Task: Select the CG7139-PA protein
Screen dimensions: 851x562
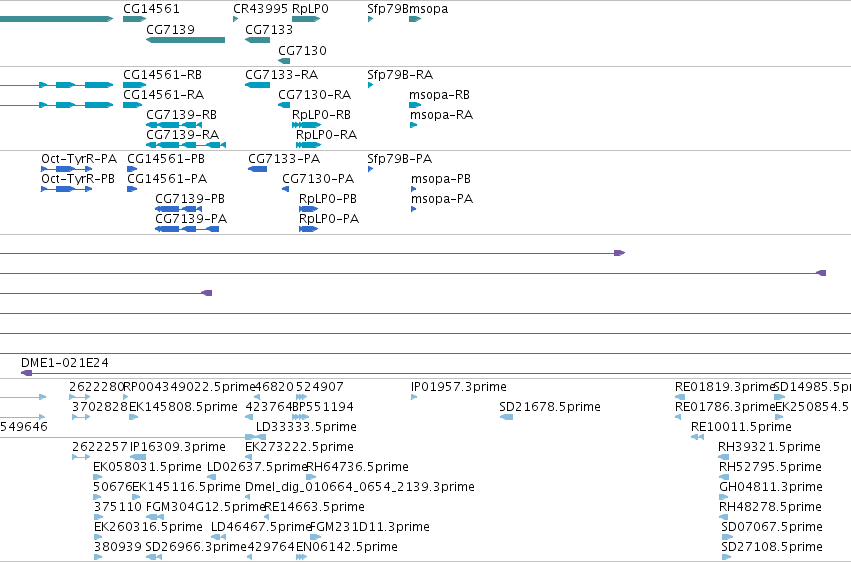Action: [187, 229]
